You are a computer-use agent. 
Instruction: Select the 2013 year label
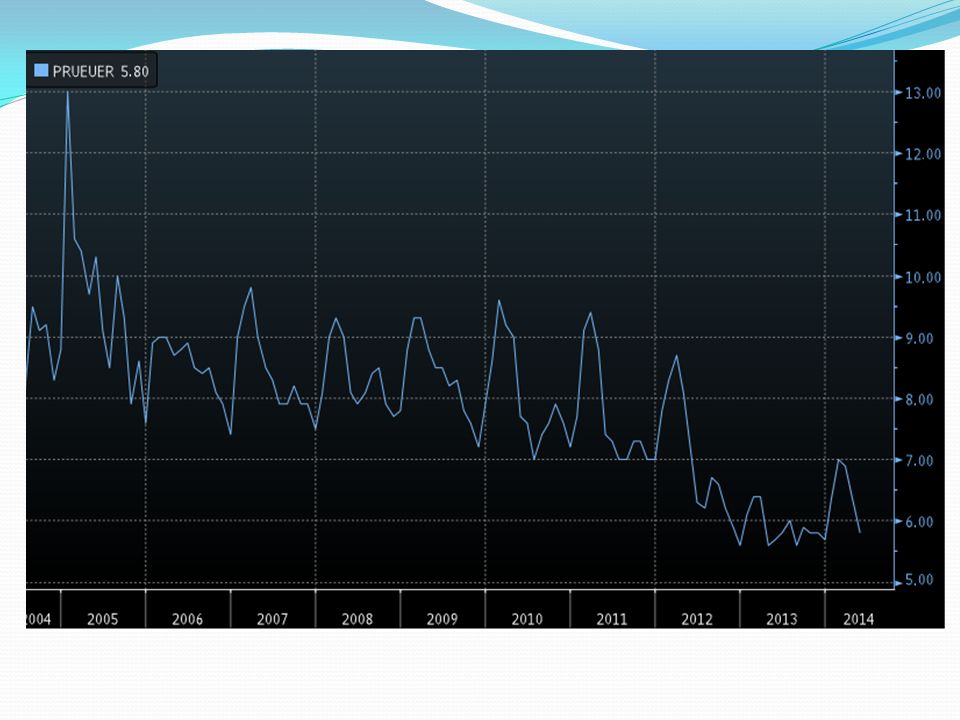[782, 620]
